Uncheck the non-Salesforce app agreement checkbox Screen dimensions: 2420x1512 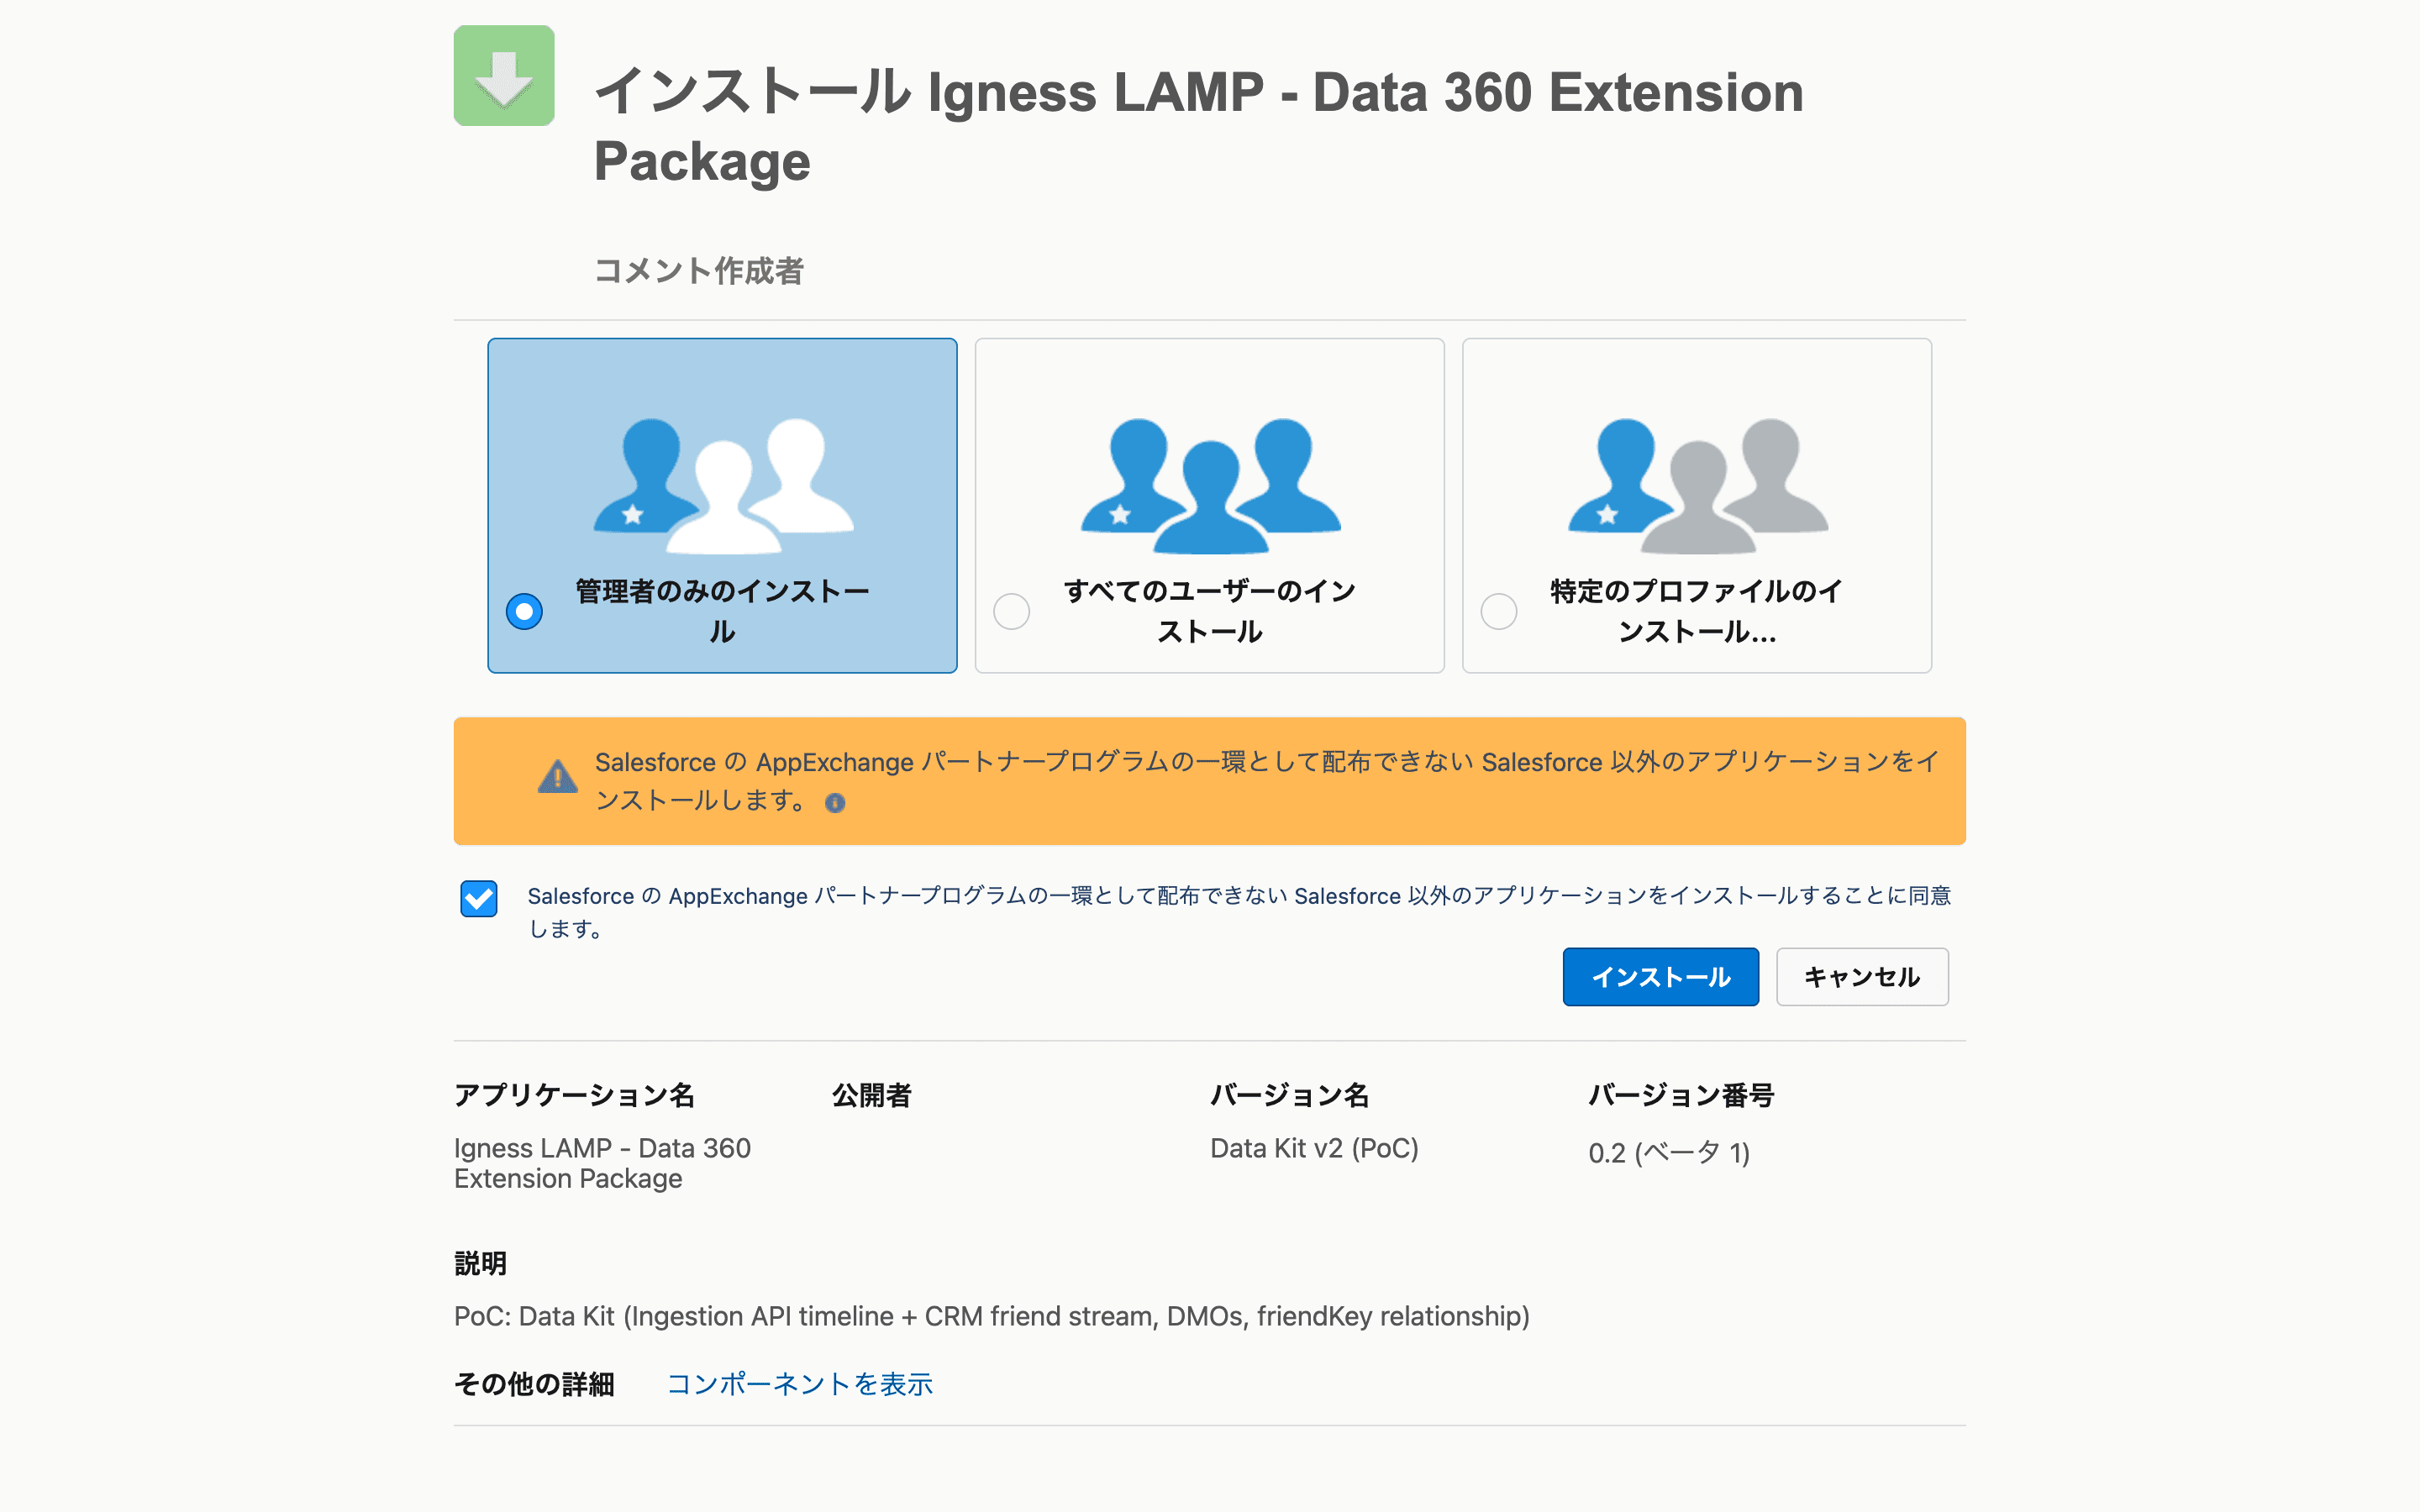pyautogui.click(x=479, y=898)
